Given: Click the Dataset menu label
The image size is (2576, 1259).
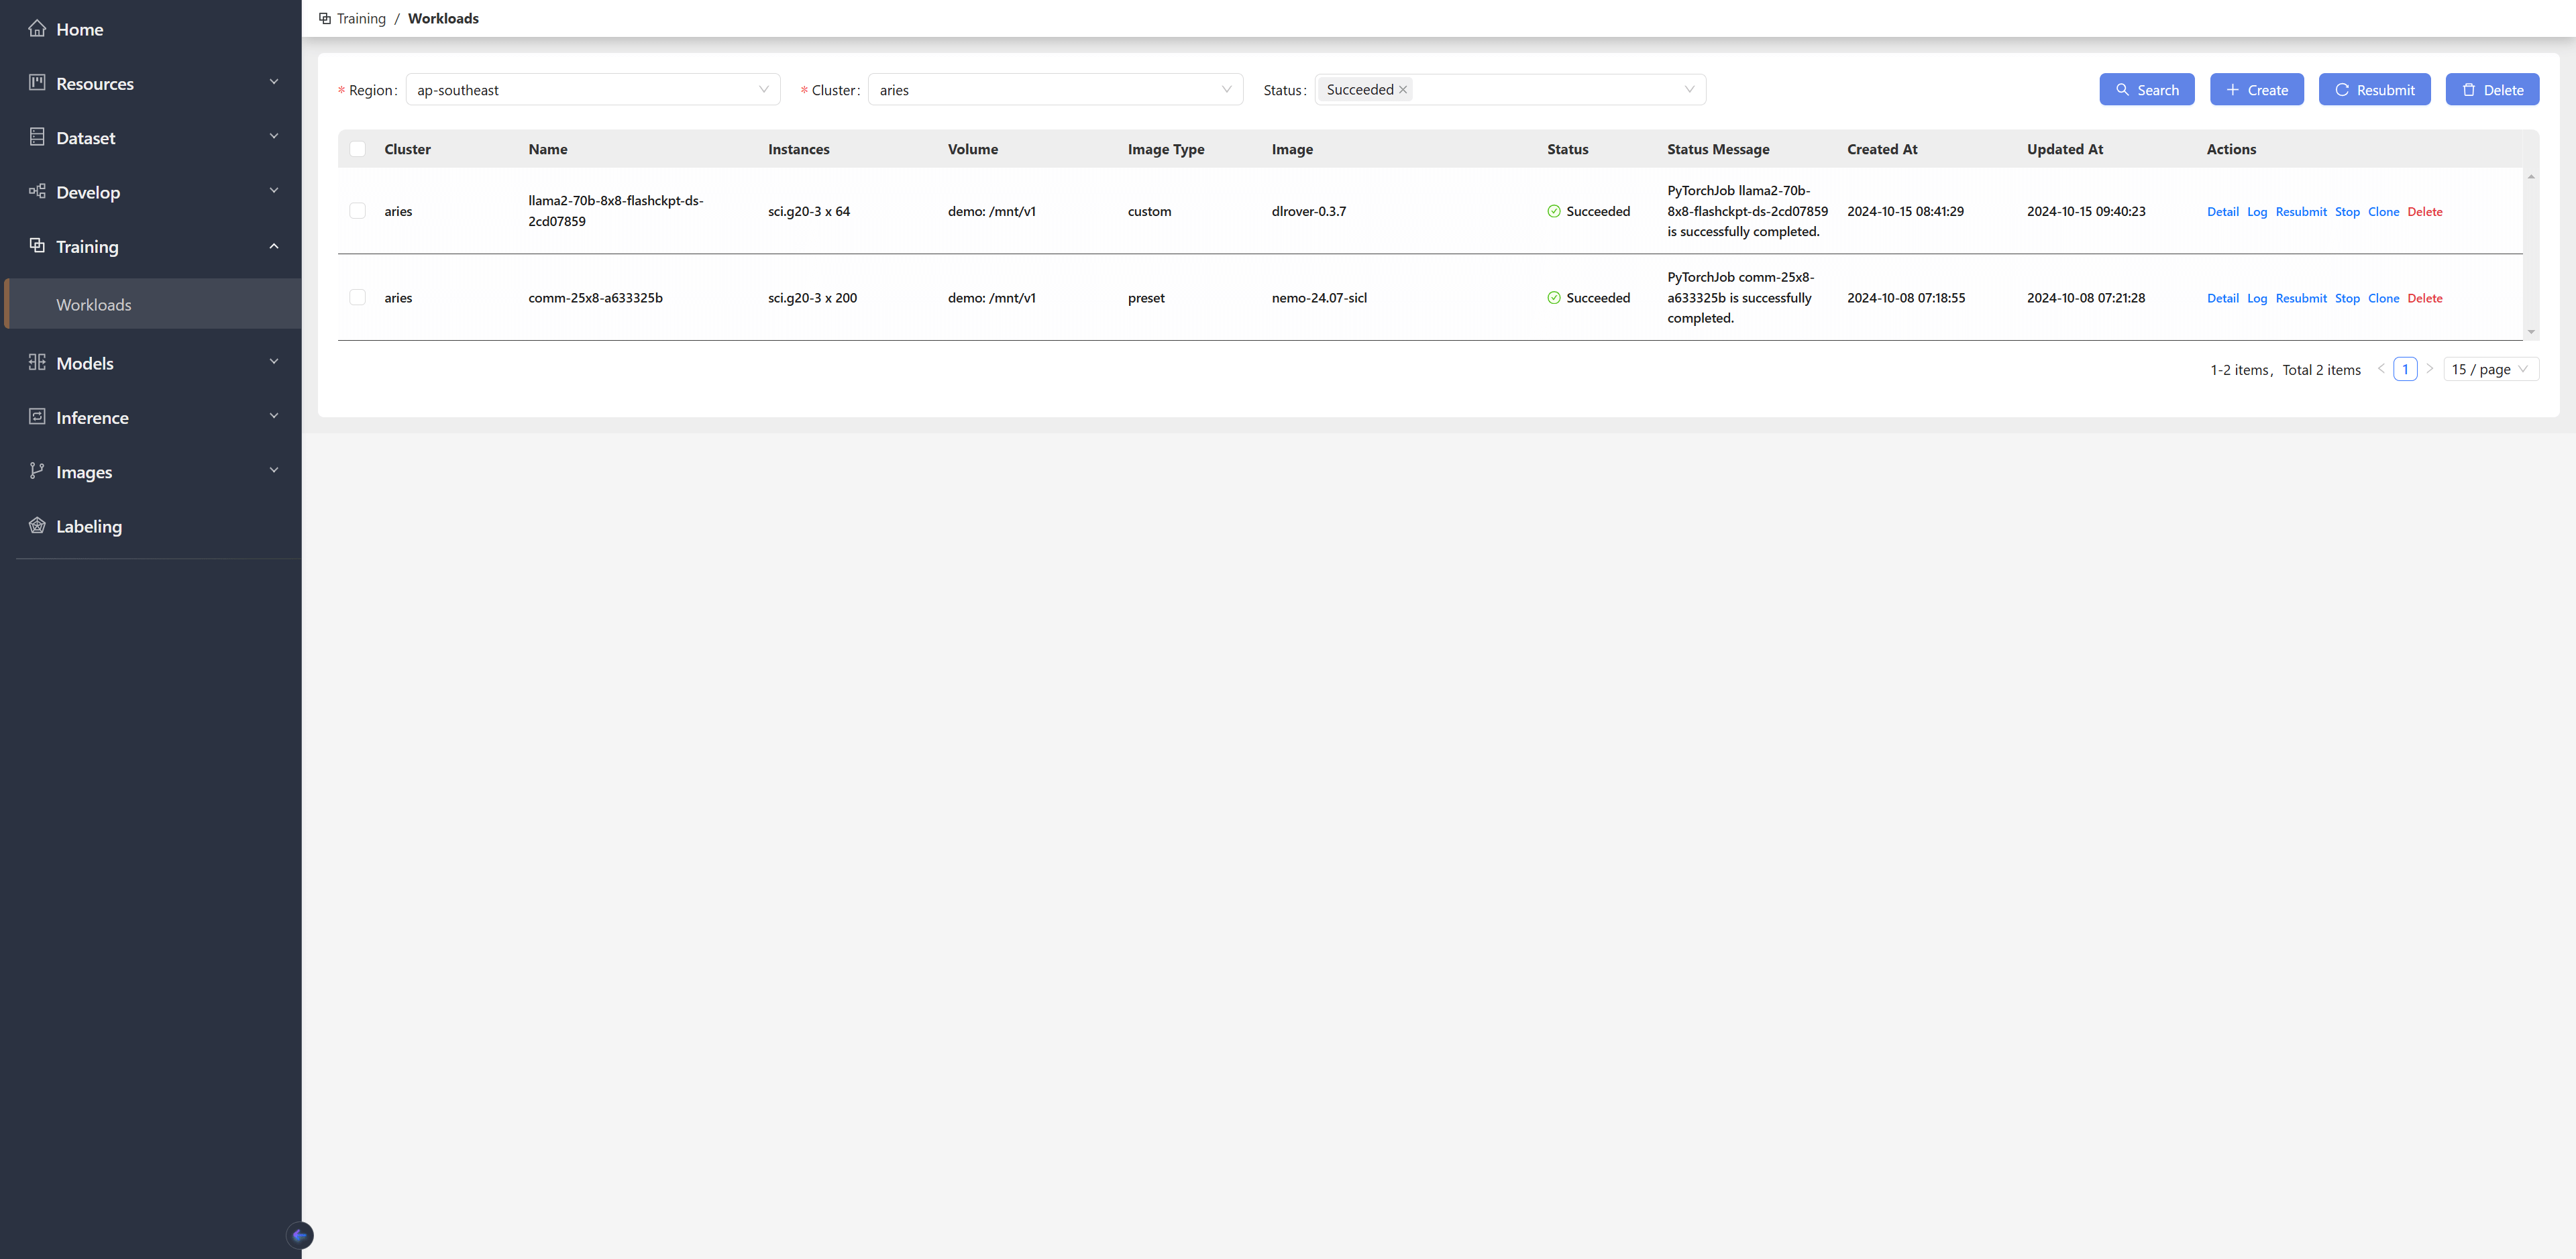Looking at the screenshot, I should point(86,138).
